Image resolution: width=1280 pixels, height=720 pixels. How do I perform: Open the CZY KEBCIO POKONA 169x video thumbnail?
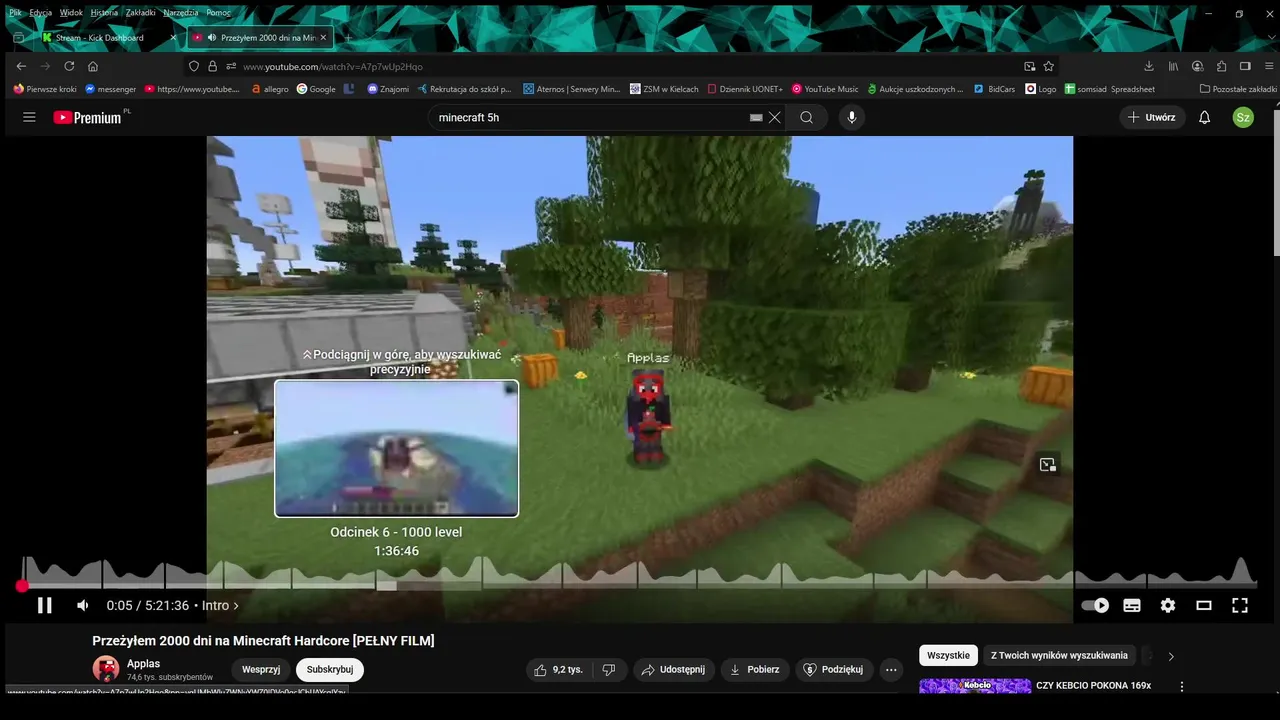point(975,686)
